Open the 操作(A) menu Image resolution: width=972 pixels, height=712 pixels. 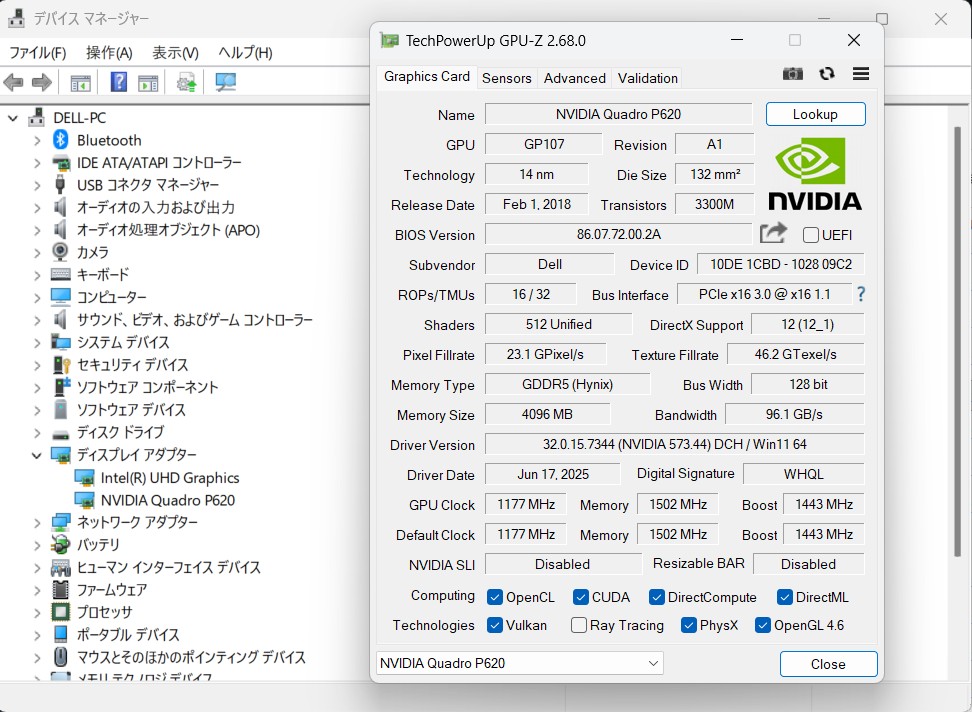click(x=109, y=52)
